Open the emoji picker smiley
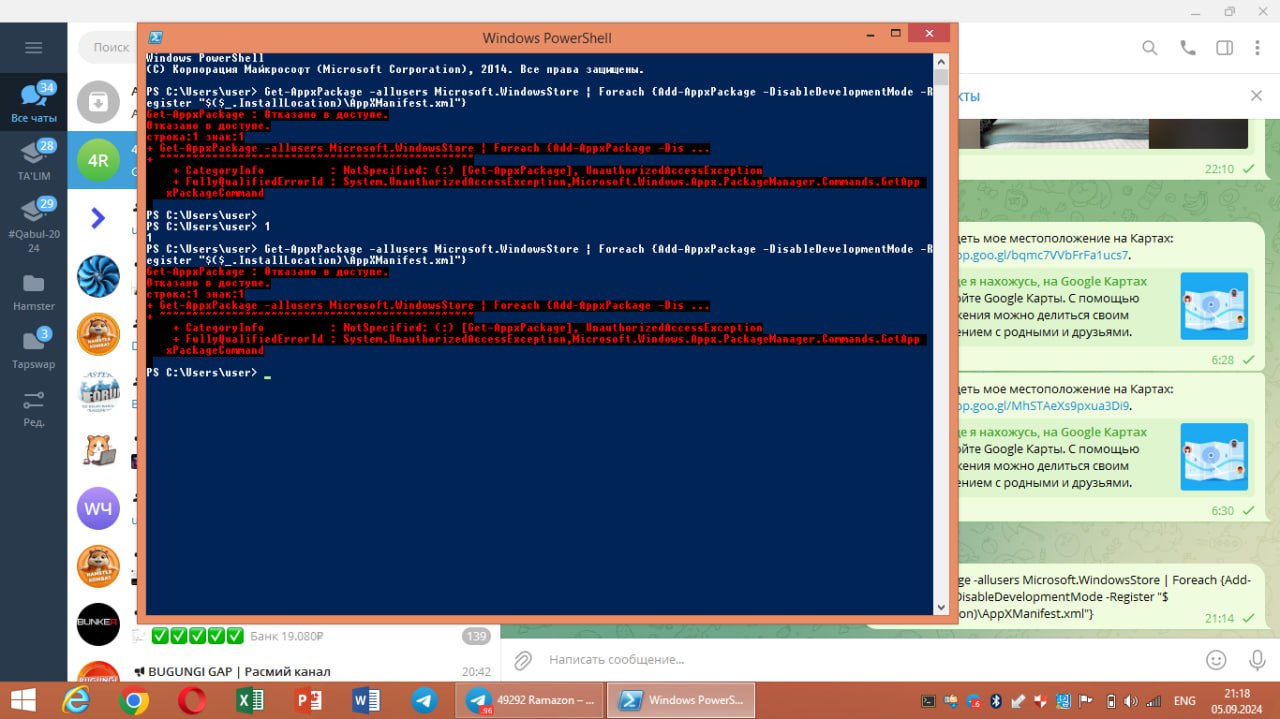 point(1216,660)
